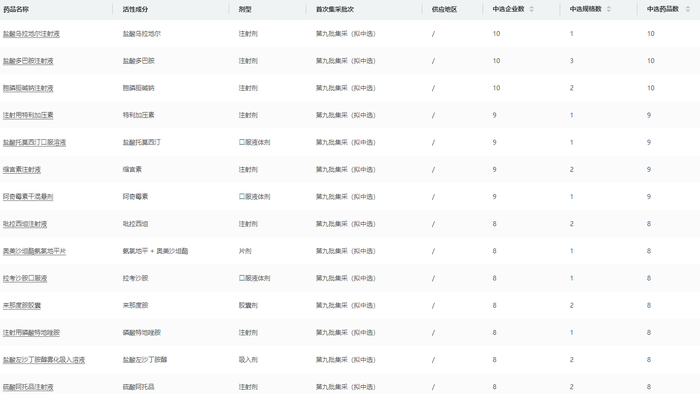Click 口服液体剂 in 拉考沙胺口服液 row
This screenshot has width=700, height=394.
click(254, 278)
